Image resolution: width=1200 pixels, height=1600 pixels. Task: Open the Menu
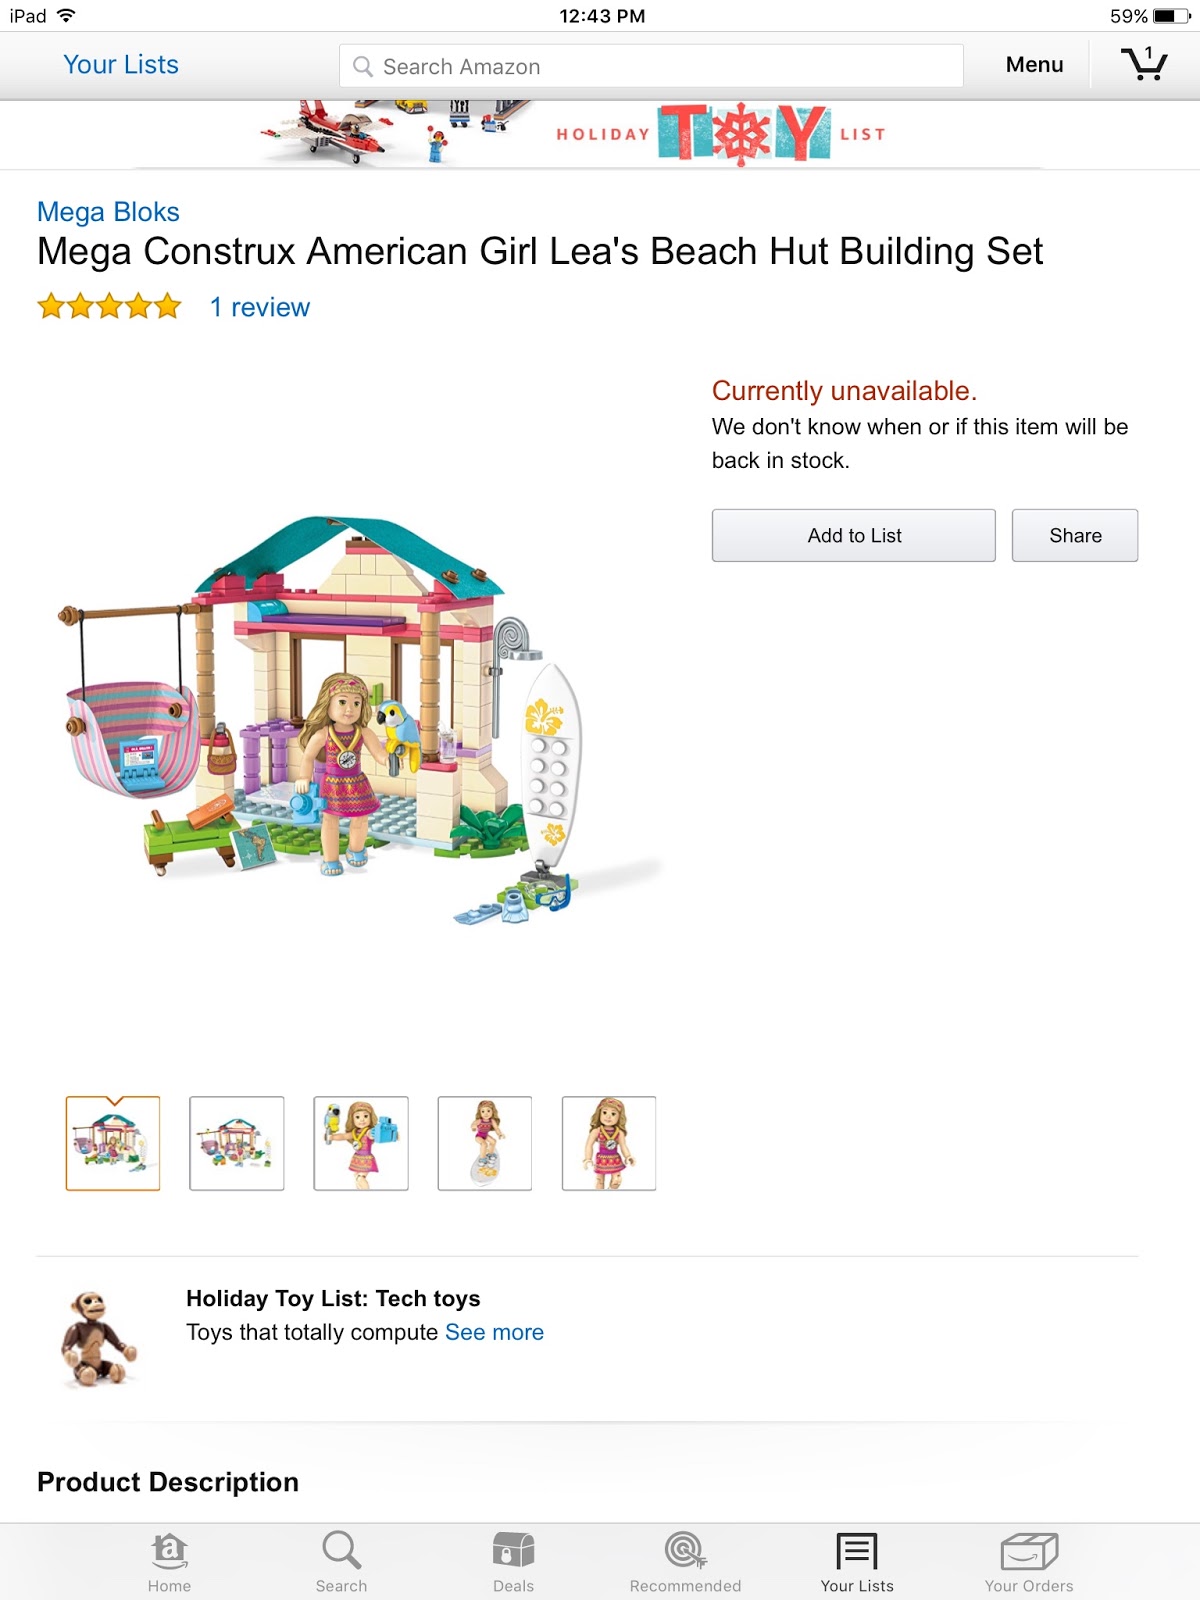point(1034,65)
